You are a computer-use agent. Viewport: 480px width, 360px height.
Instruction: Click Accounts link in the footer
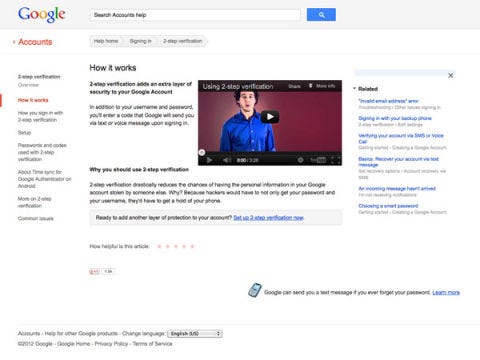29,334
